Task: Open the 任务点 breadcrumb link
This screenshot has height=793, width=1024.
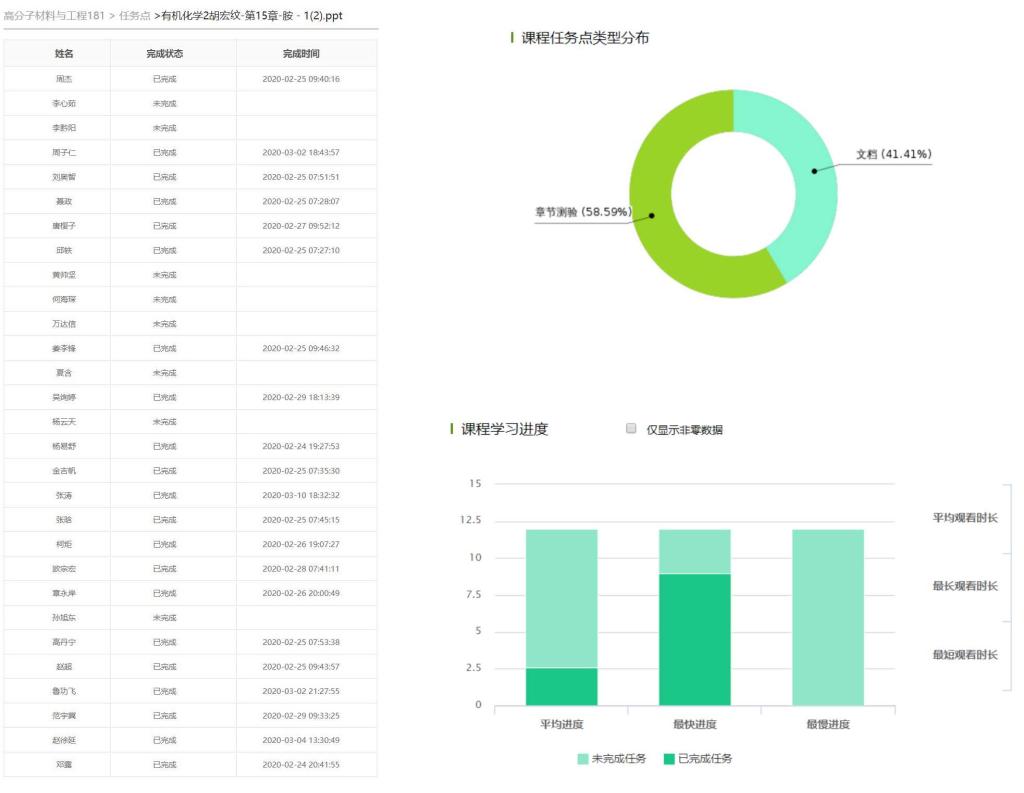Action: pyautogui.click(x=133, y=15)
